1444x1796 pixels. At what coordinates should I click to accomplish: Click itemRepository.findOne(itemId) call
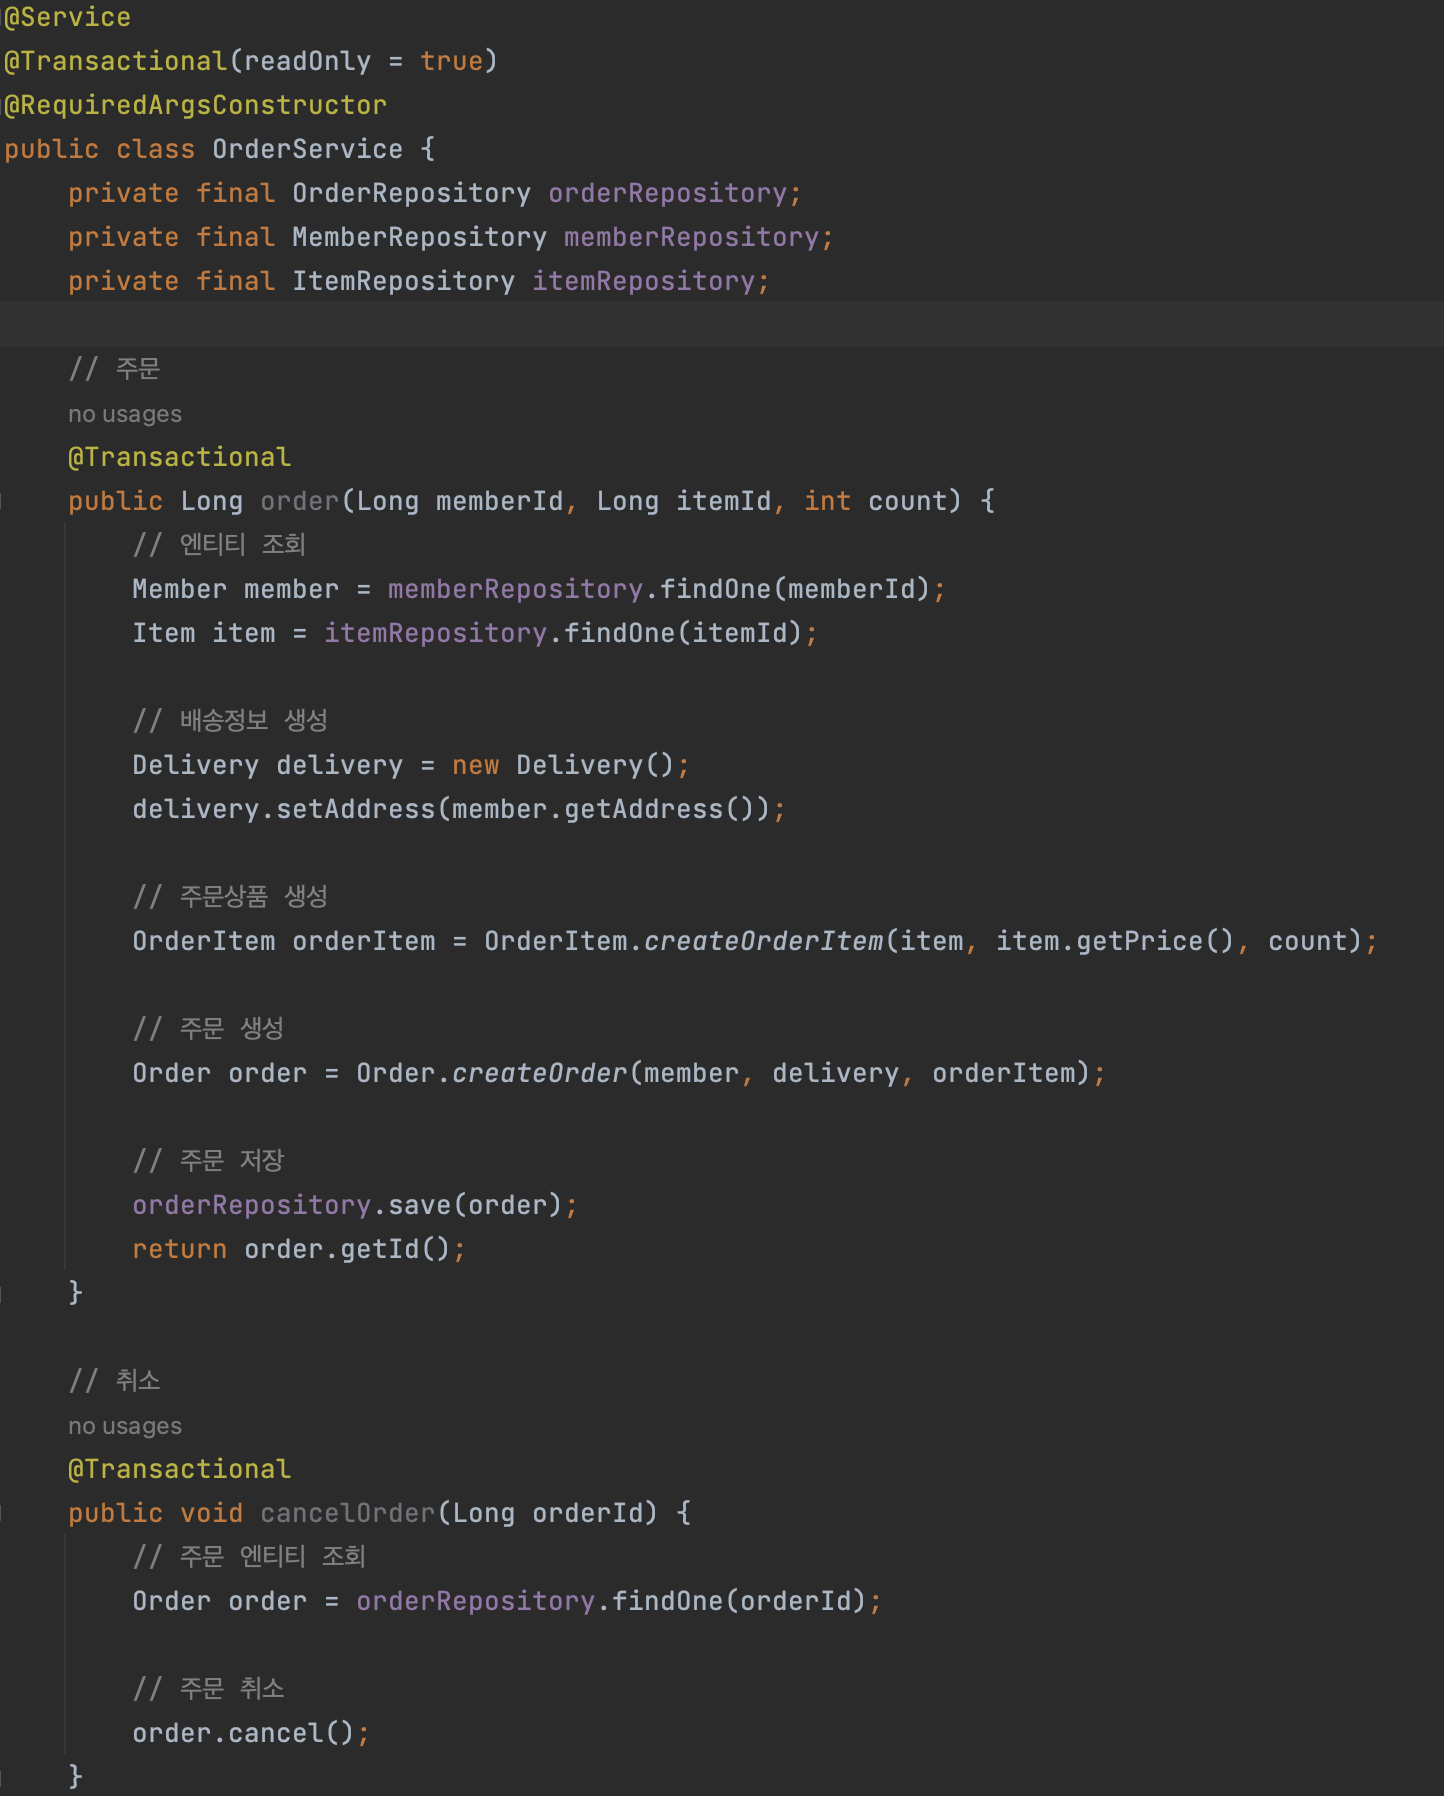click(563, 633)
